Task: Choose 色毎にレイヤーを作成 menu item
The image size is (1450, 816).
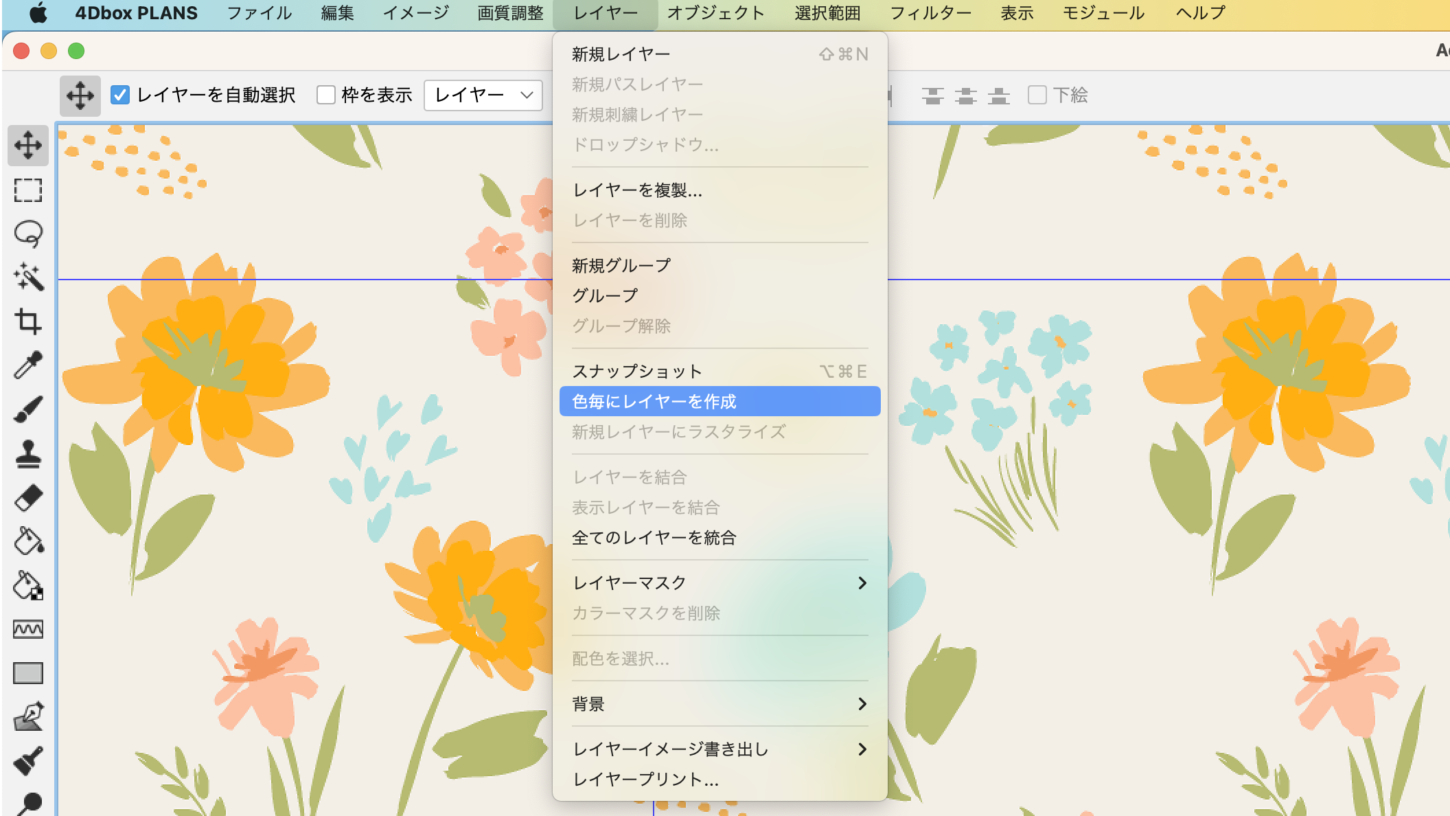Action: 719,401
